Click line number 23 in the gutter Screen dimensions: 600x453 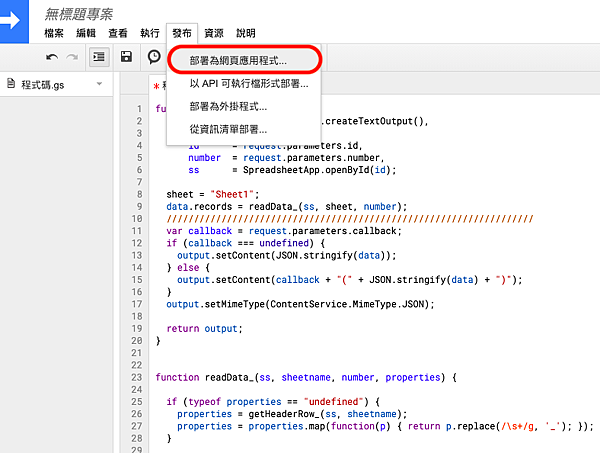tap(137, 377)
